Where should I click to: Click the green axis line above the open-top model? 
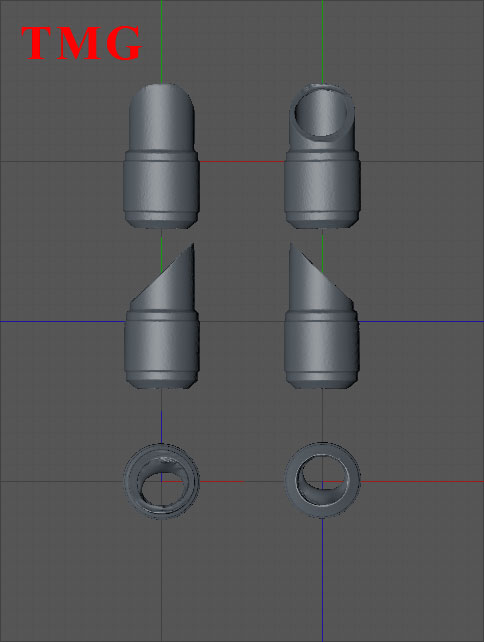pyautogui.click(x=322, y=41)
